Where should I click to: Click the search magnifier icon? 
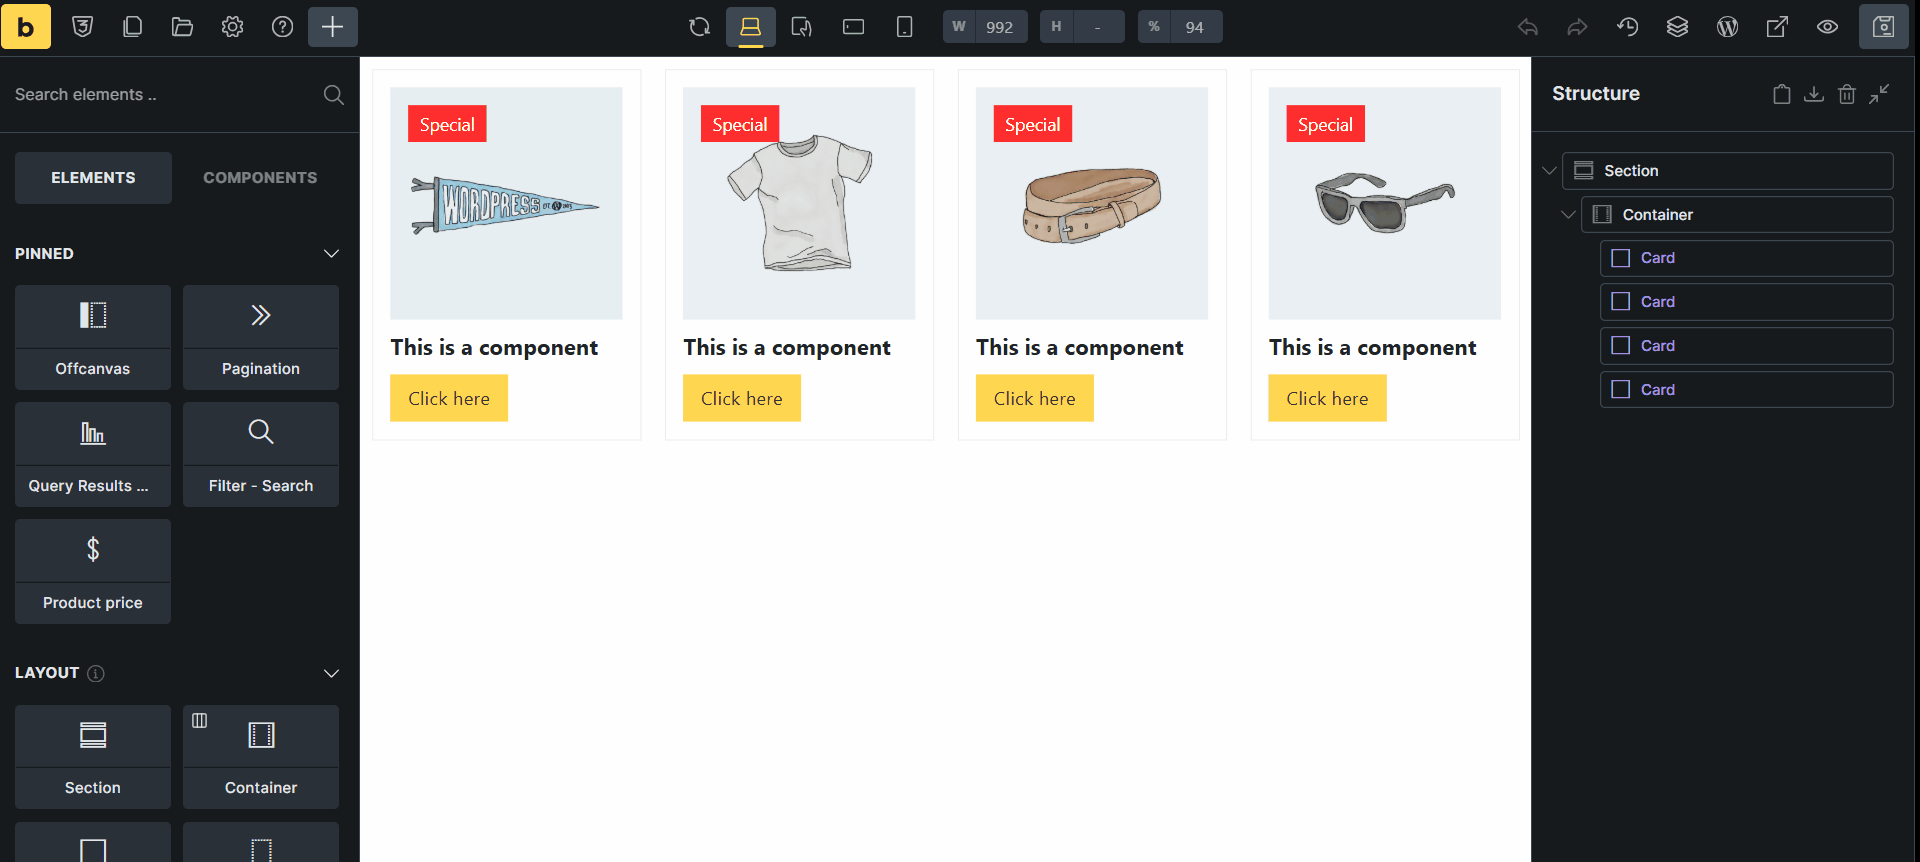(x=334, y=94)
